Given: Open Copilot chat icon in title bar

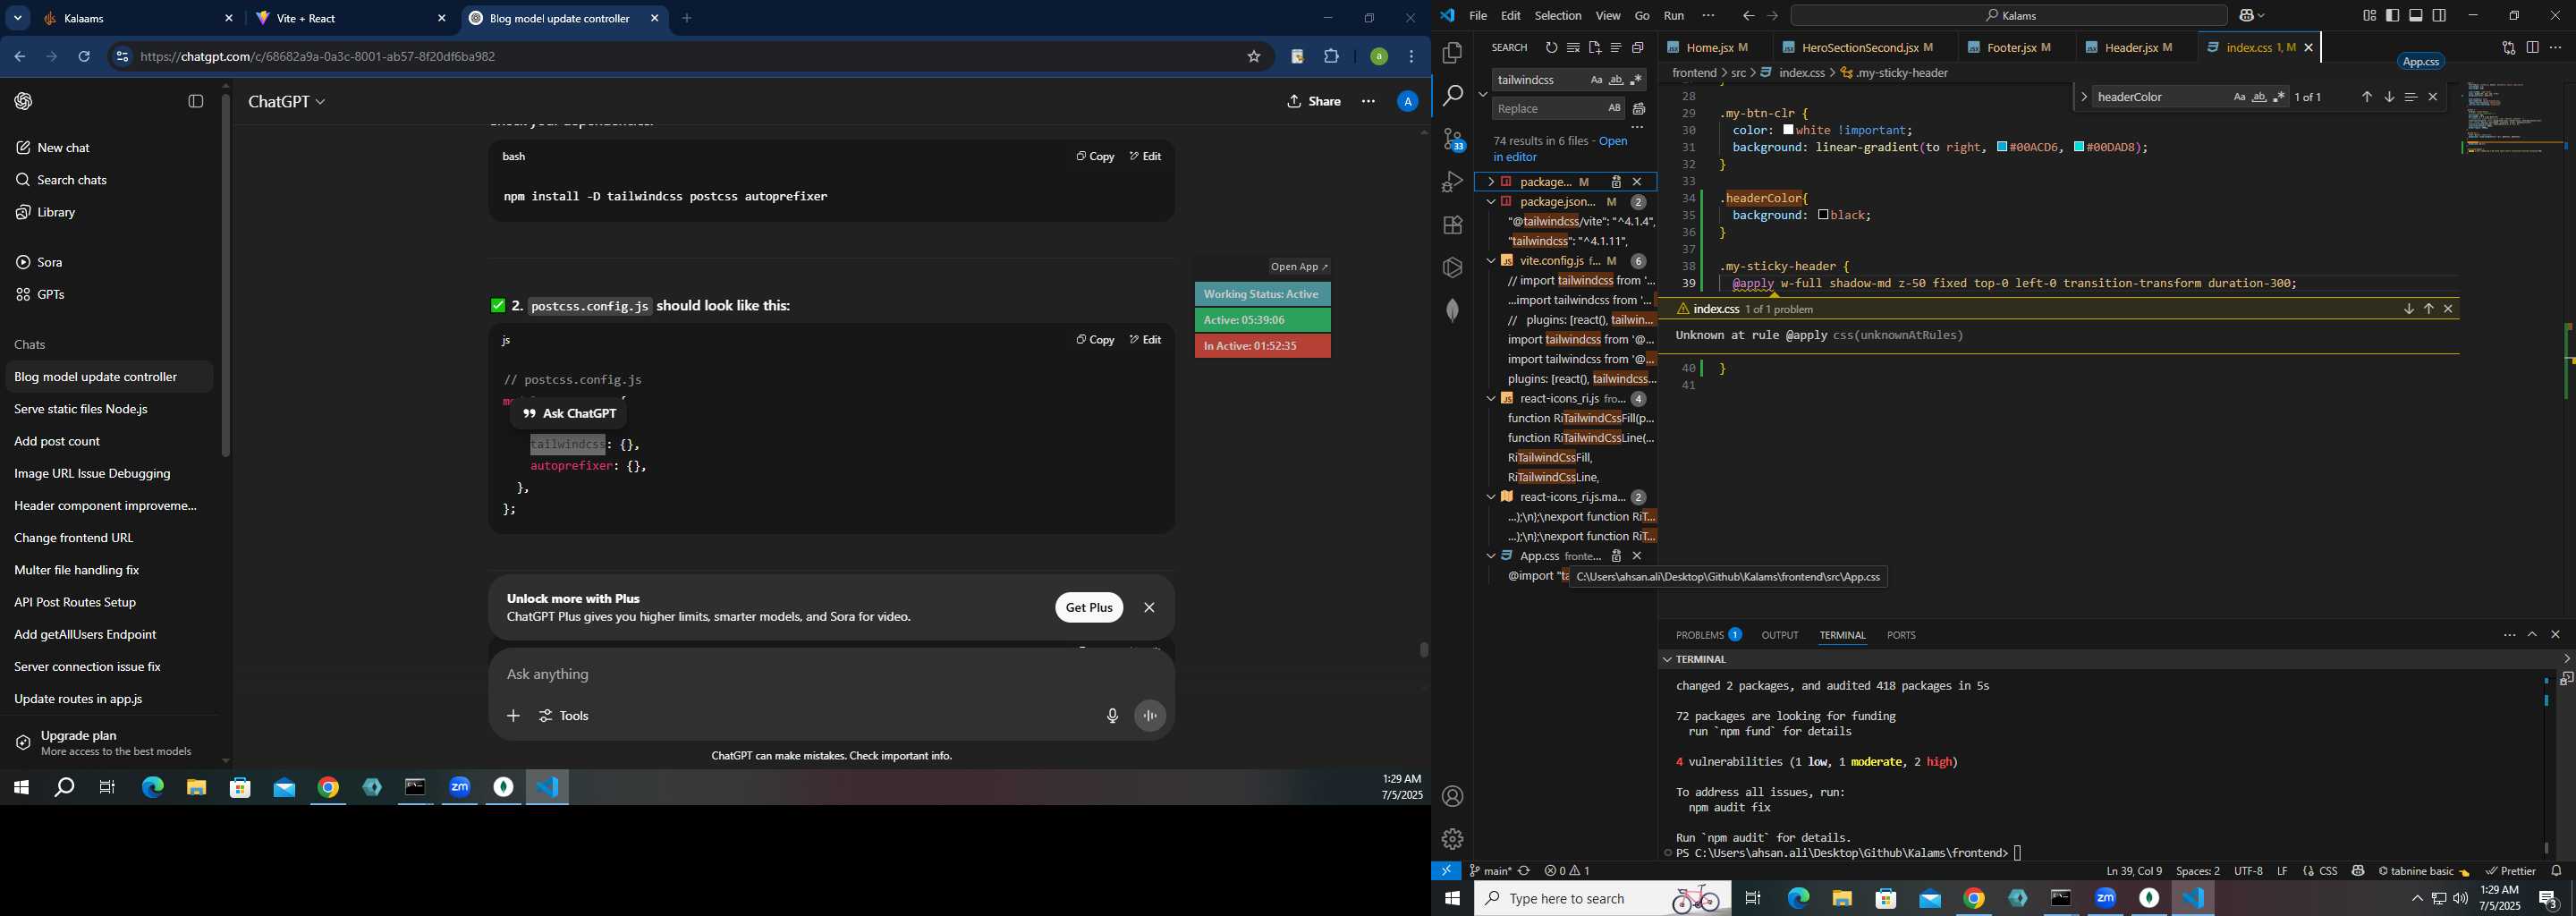Looking at the screenshot, I should [x=2245, y=16].
